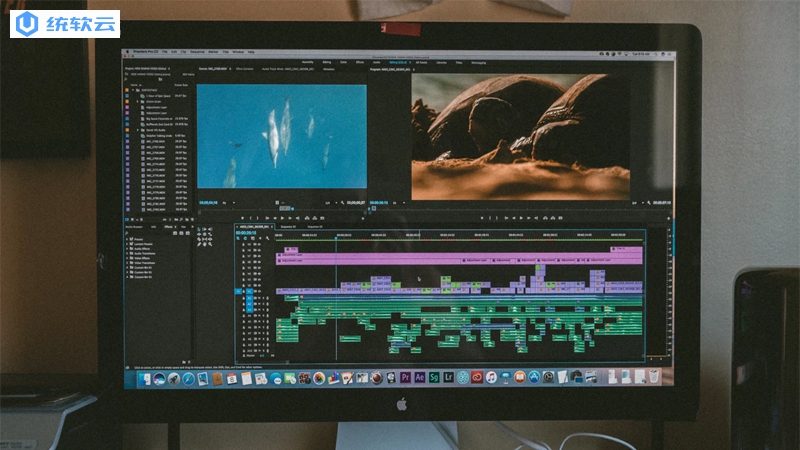Collapse the top-level bin in Project panel
This screenshot has width=800, height=450.
133,90
